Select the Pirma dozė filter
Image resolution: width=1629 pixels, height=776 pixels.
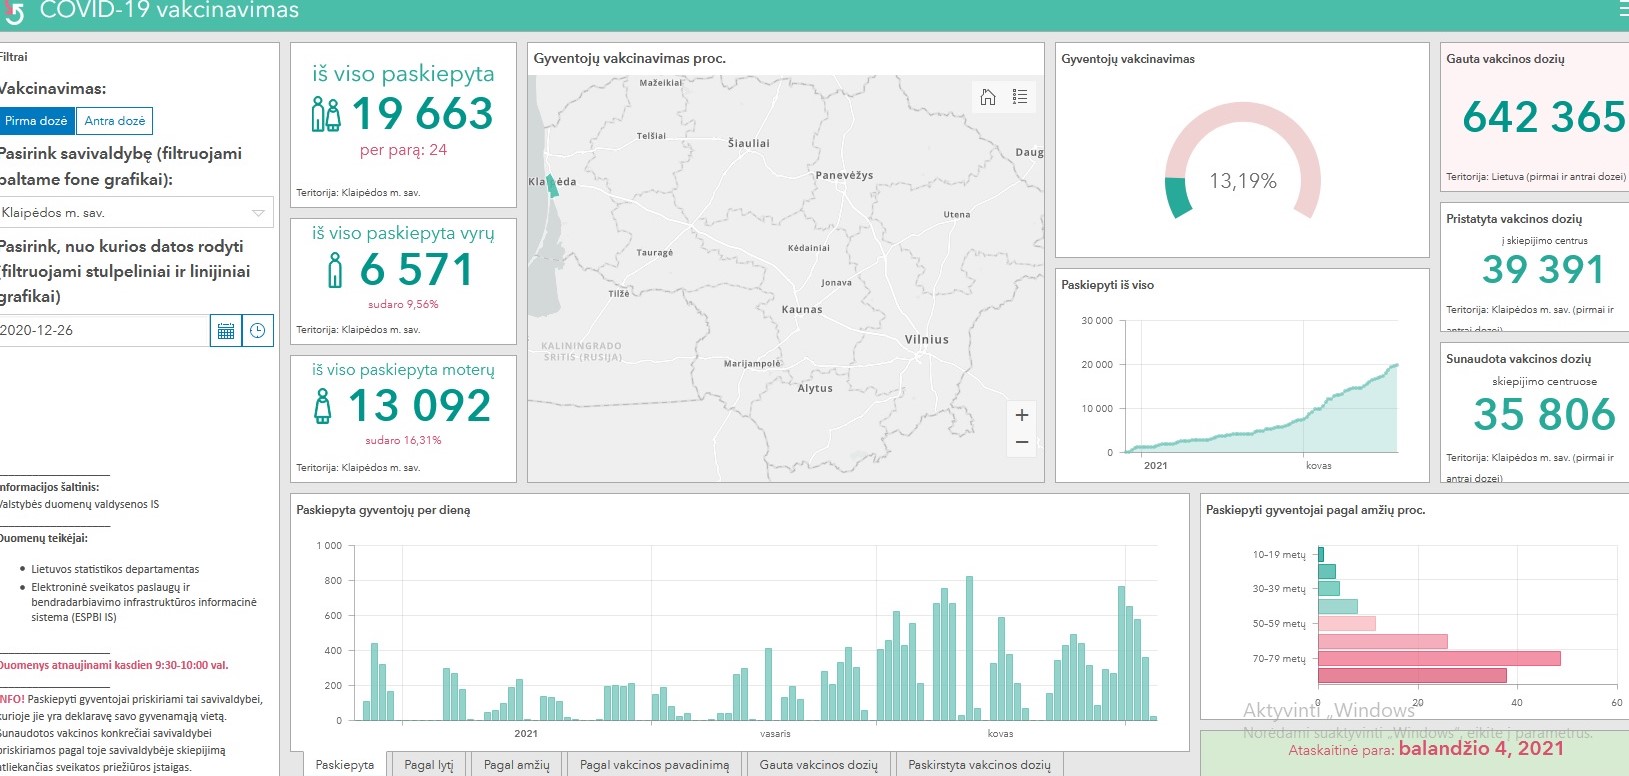36,121
